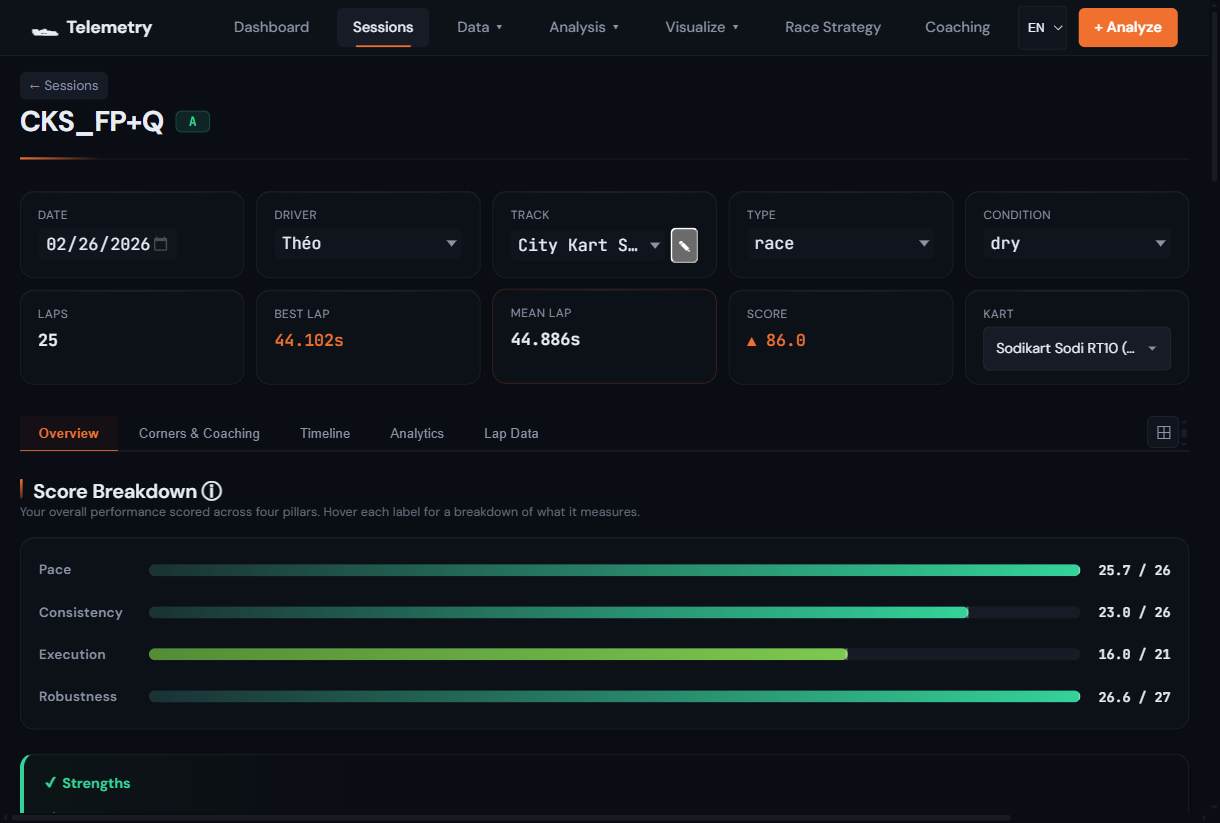Click the Telemetry kart logo
Viewport: 1220px width, 823px height.
(44, 27)
